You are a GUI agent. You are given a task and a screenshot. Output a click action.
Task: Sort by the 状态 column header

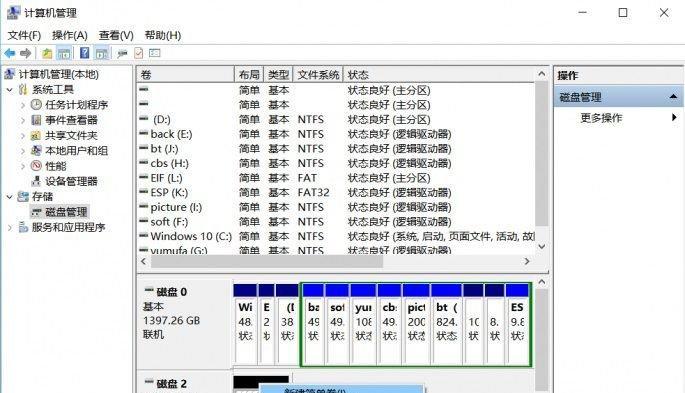(439, 75)
